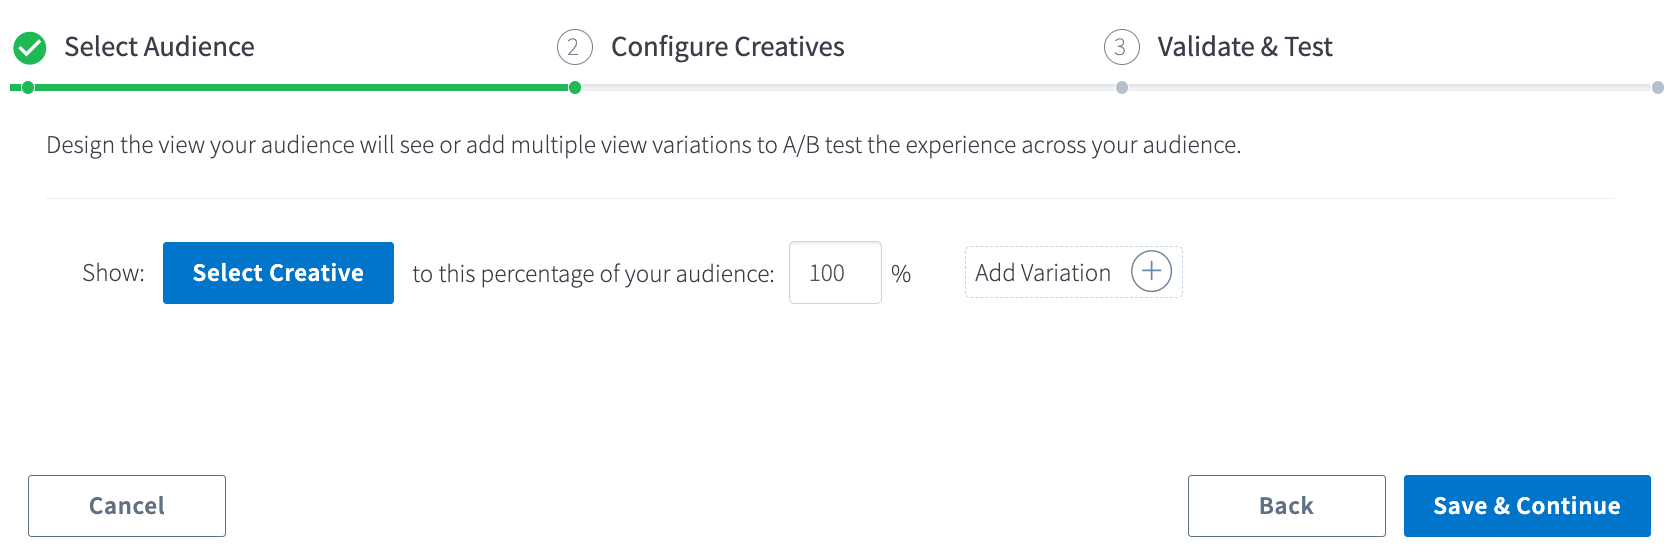Open the Configure Creatives step label

[x=727, y=47]
